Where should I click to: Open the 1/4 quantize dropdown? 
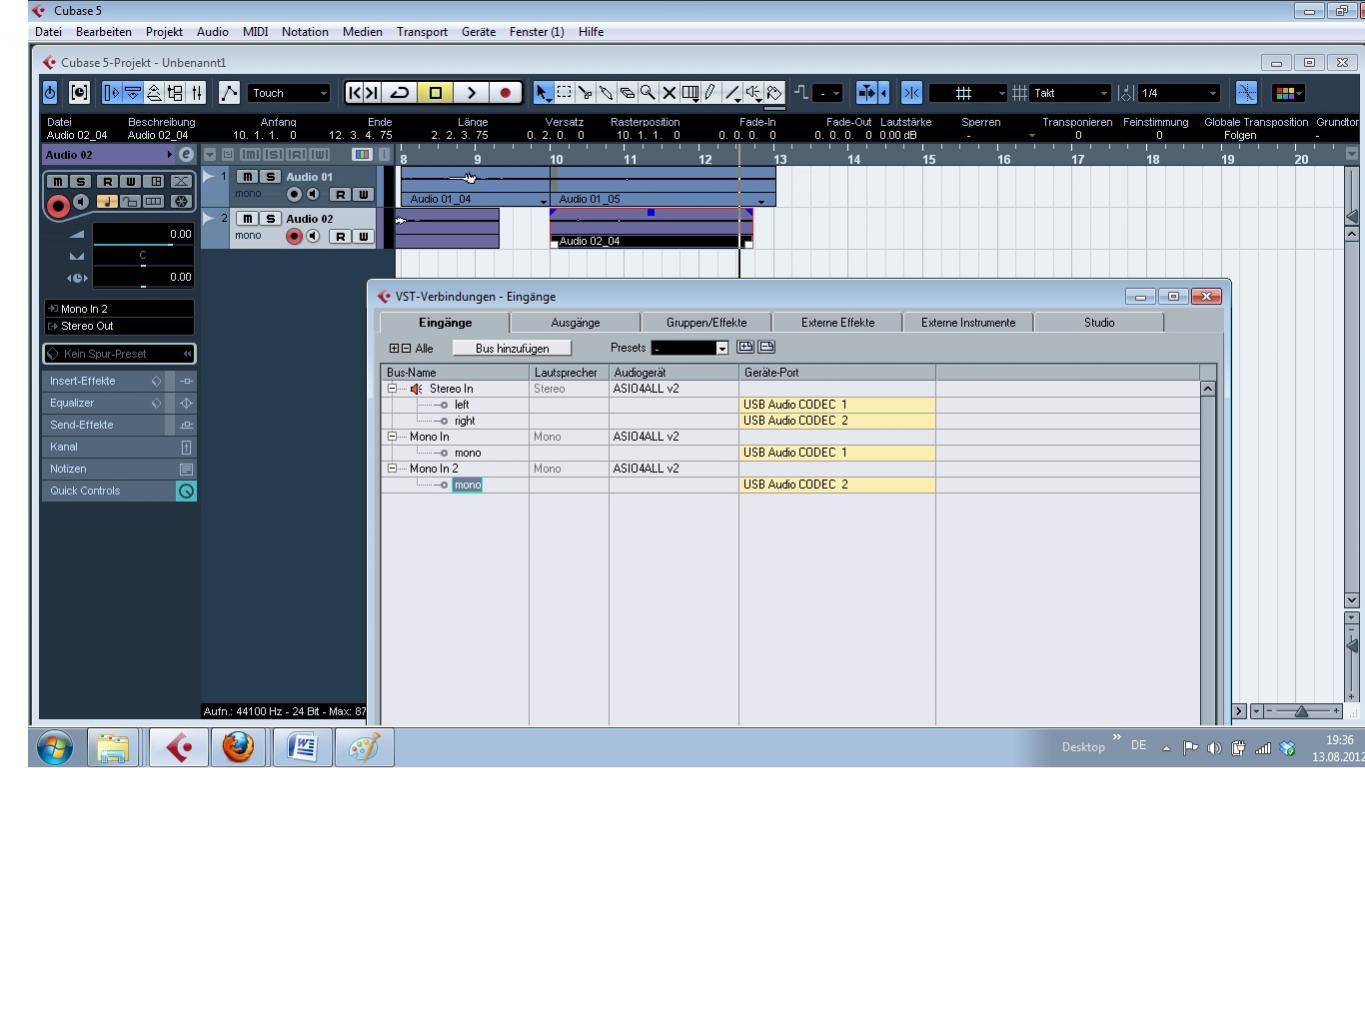point(1179,93)
